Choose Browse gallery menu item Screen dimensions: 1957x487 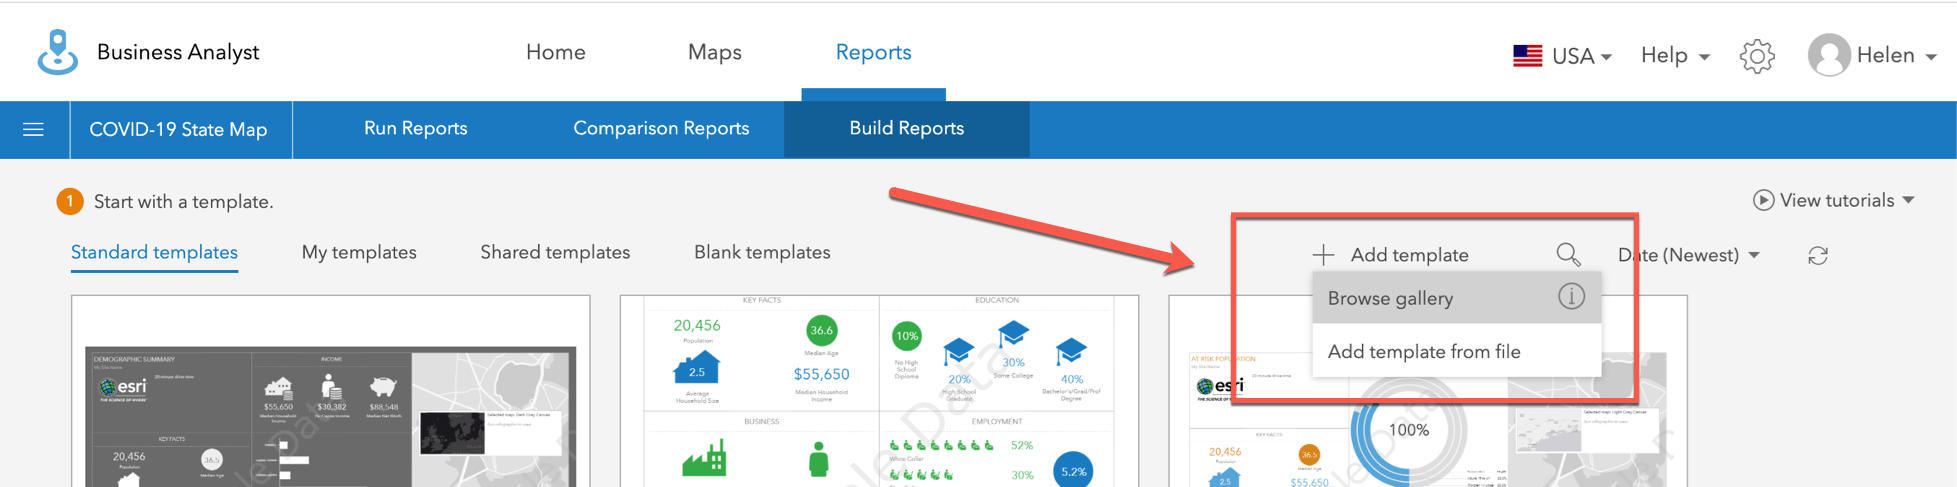coord(1456,298)
